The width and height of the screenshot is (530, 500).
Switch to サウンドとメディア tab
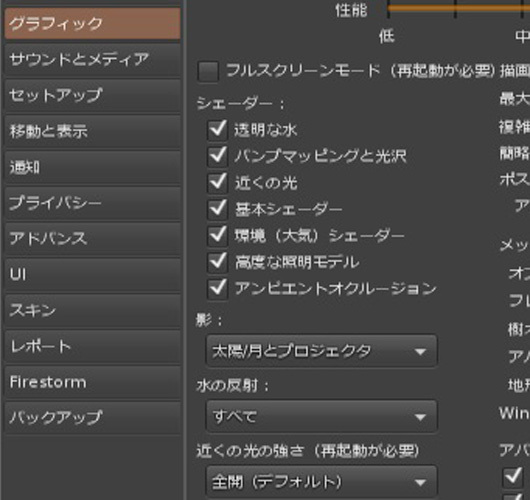pyautogui.click(x=92, y=59)
